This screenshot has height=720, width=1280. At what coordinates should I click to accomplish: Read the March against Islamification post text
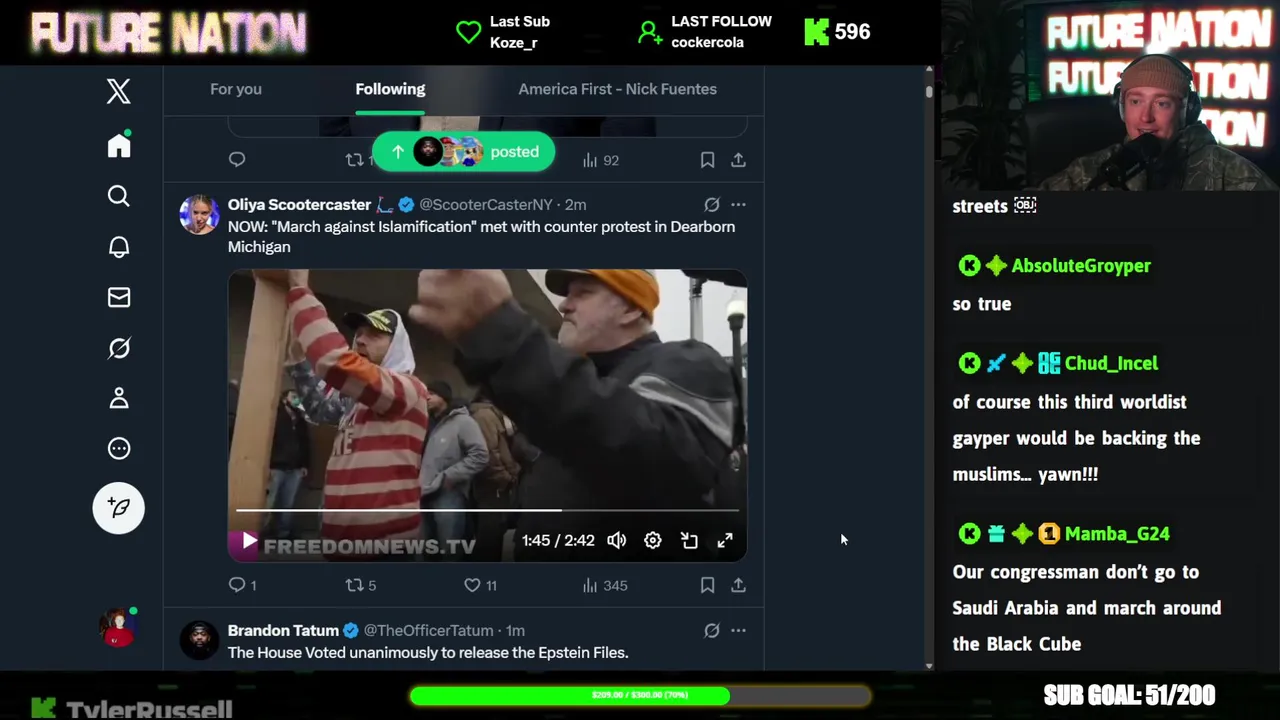[x=481, y=236]
